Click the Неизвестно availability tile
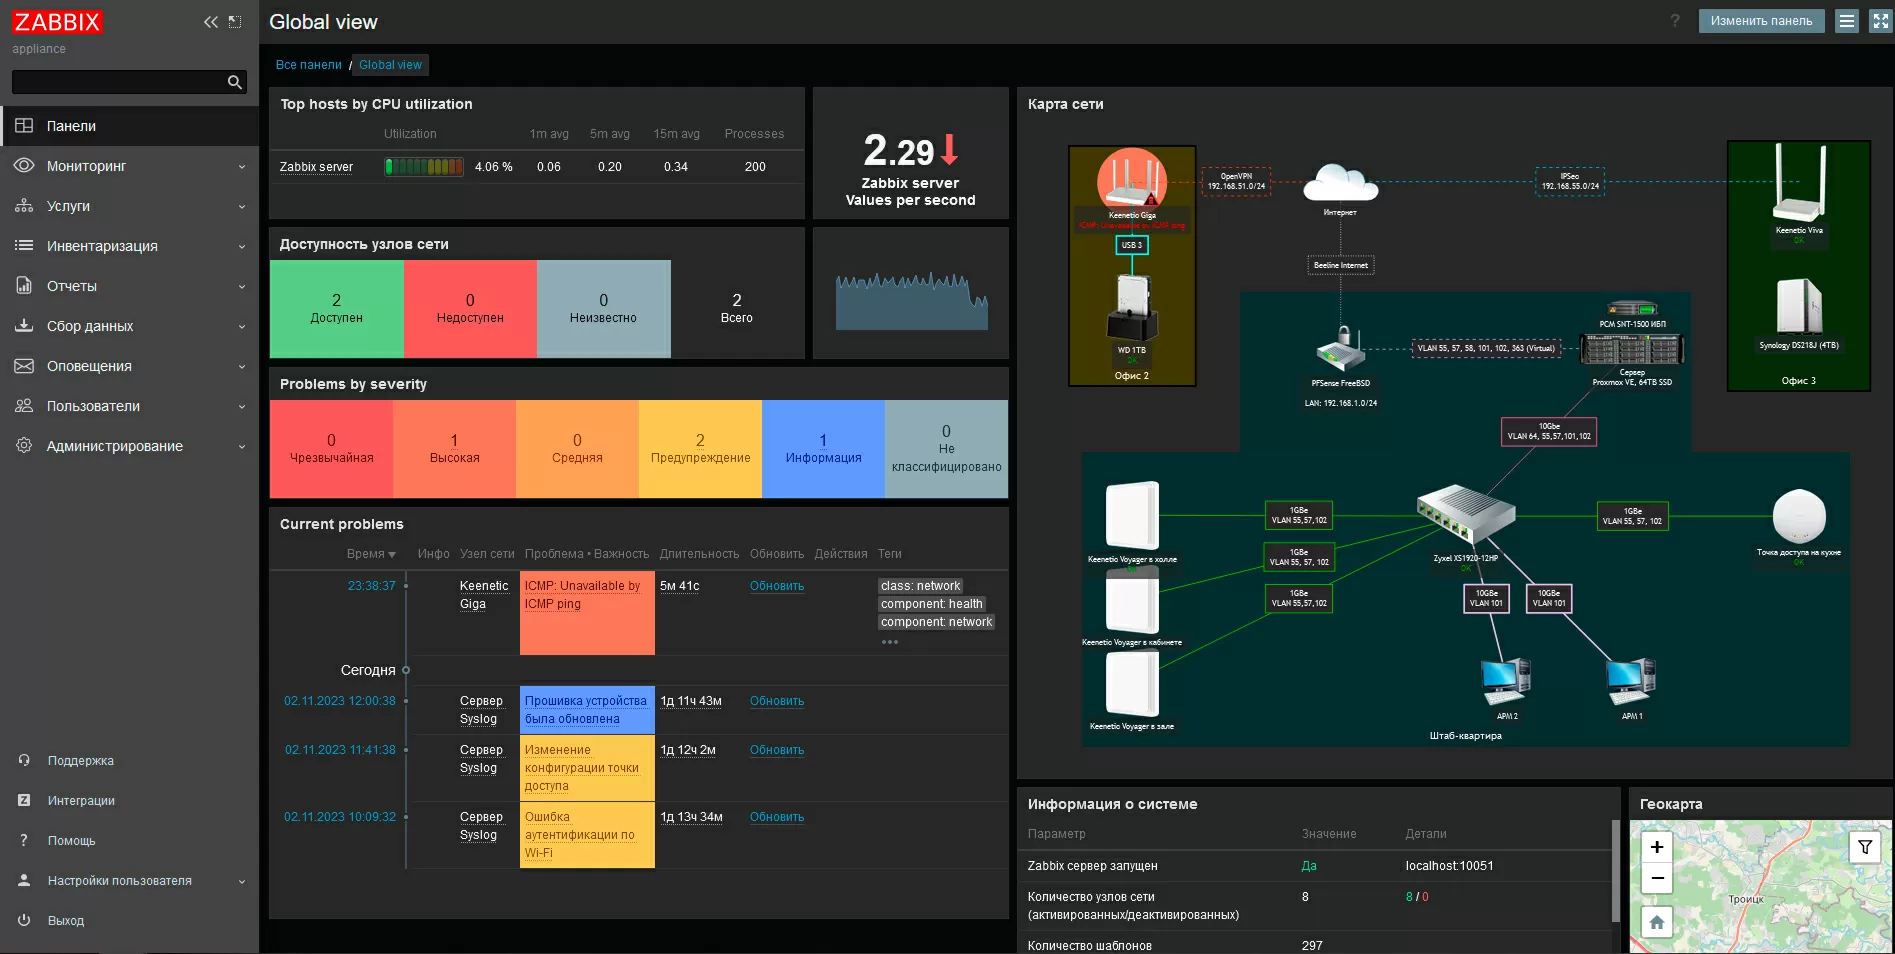 click(x=604, y=309)
